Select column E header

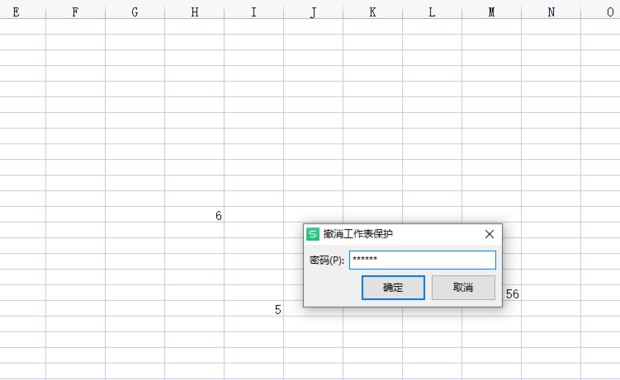coord(23,12)
